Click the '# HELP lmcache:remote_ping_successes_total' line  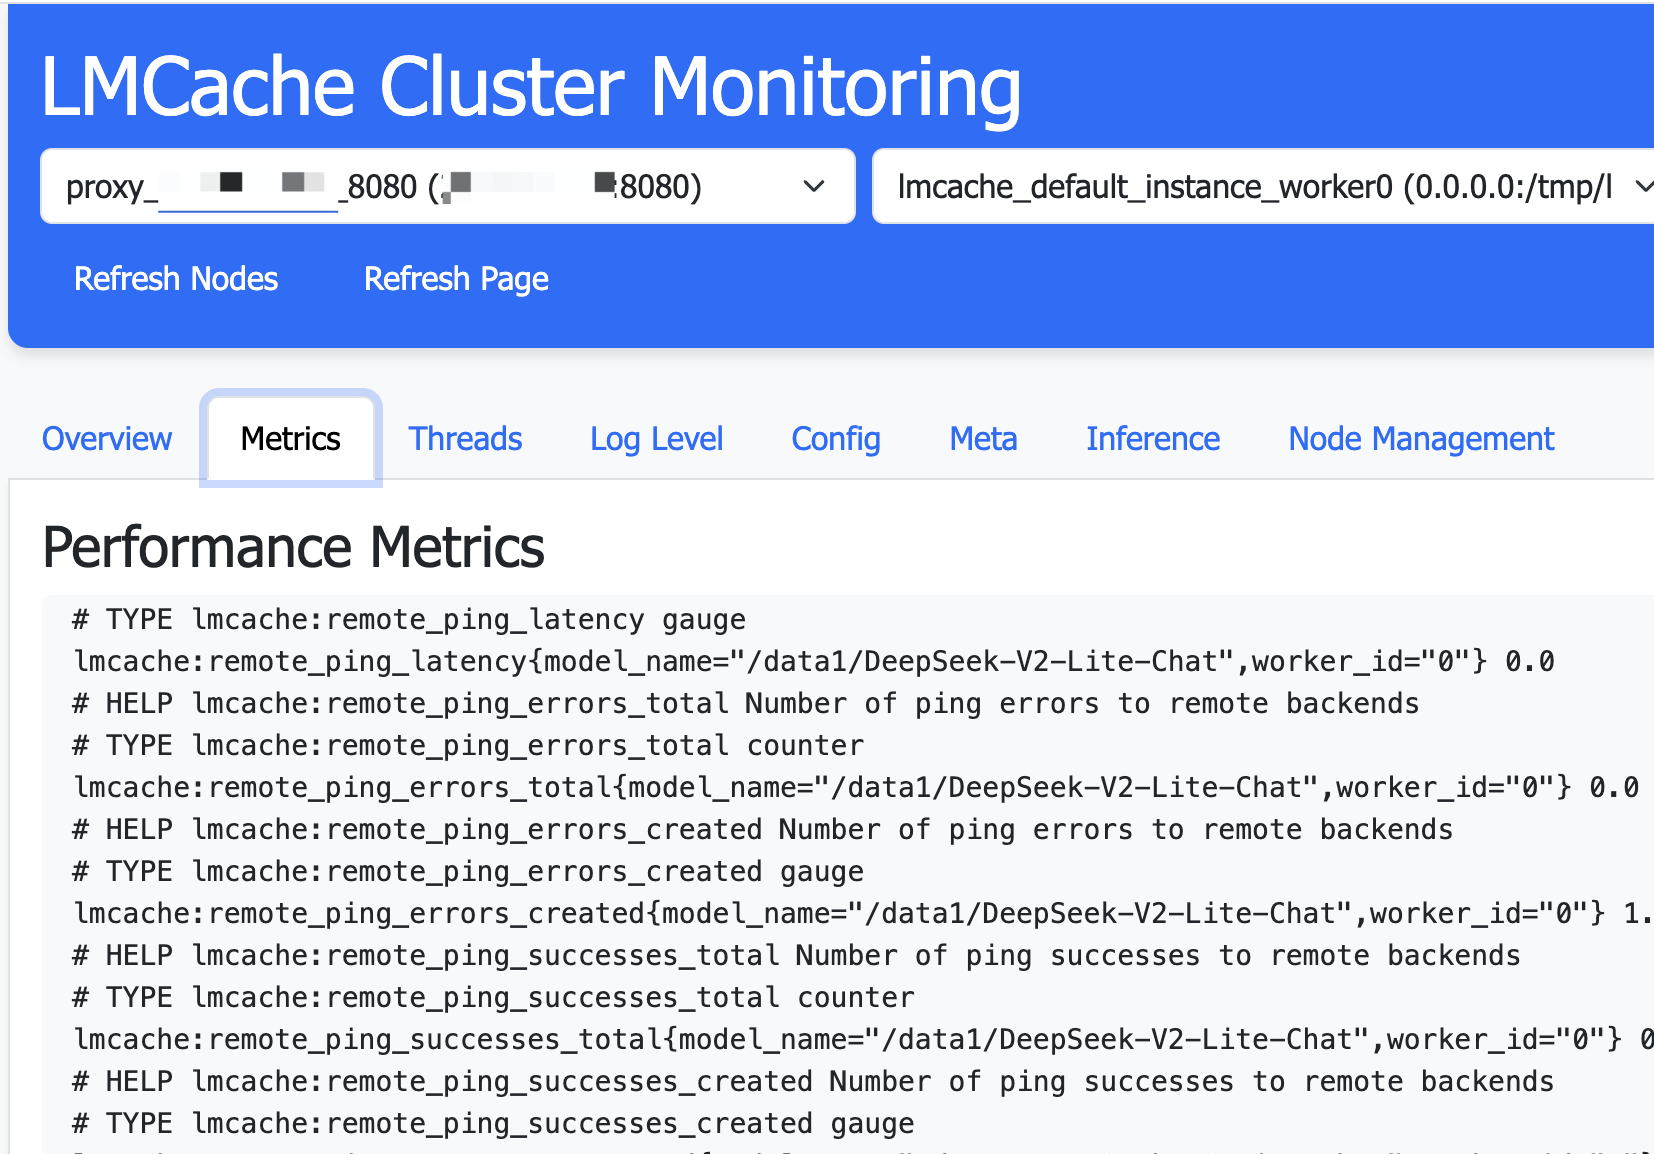click(x=796, y=955)
